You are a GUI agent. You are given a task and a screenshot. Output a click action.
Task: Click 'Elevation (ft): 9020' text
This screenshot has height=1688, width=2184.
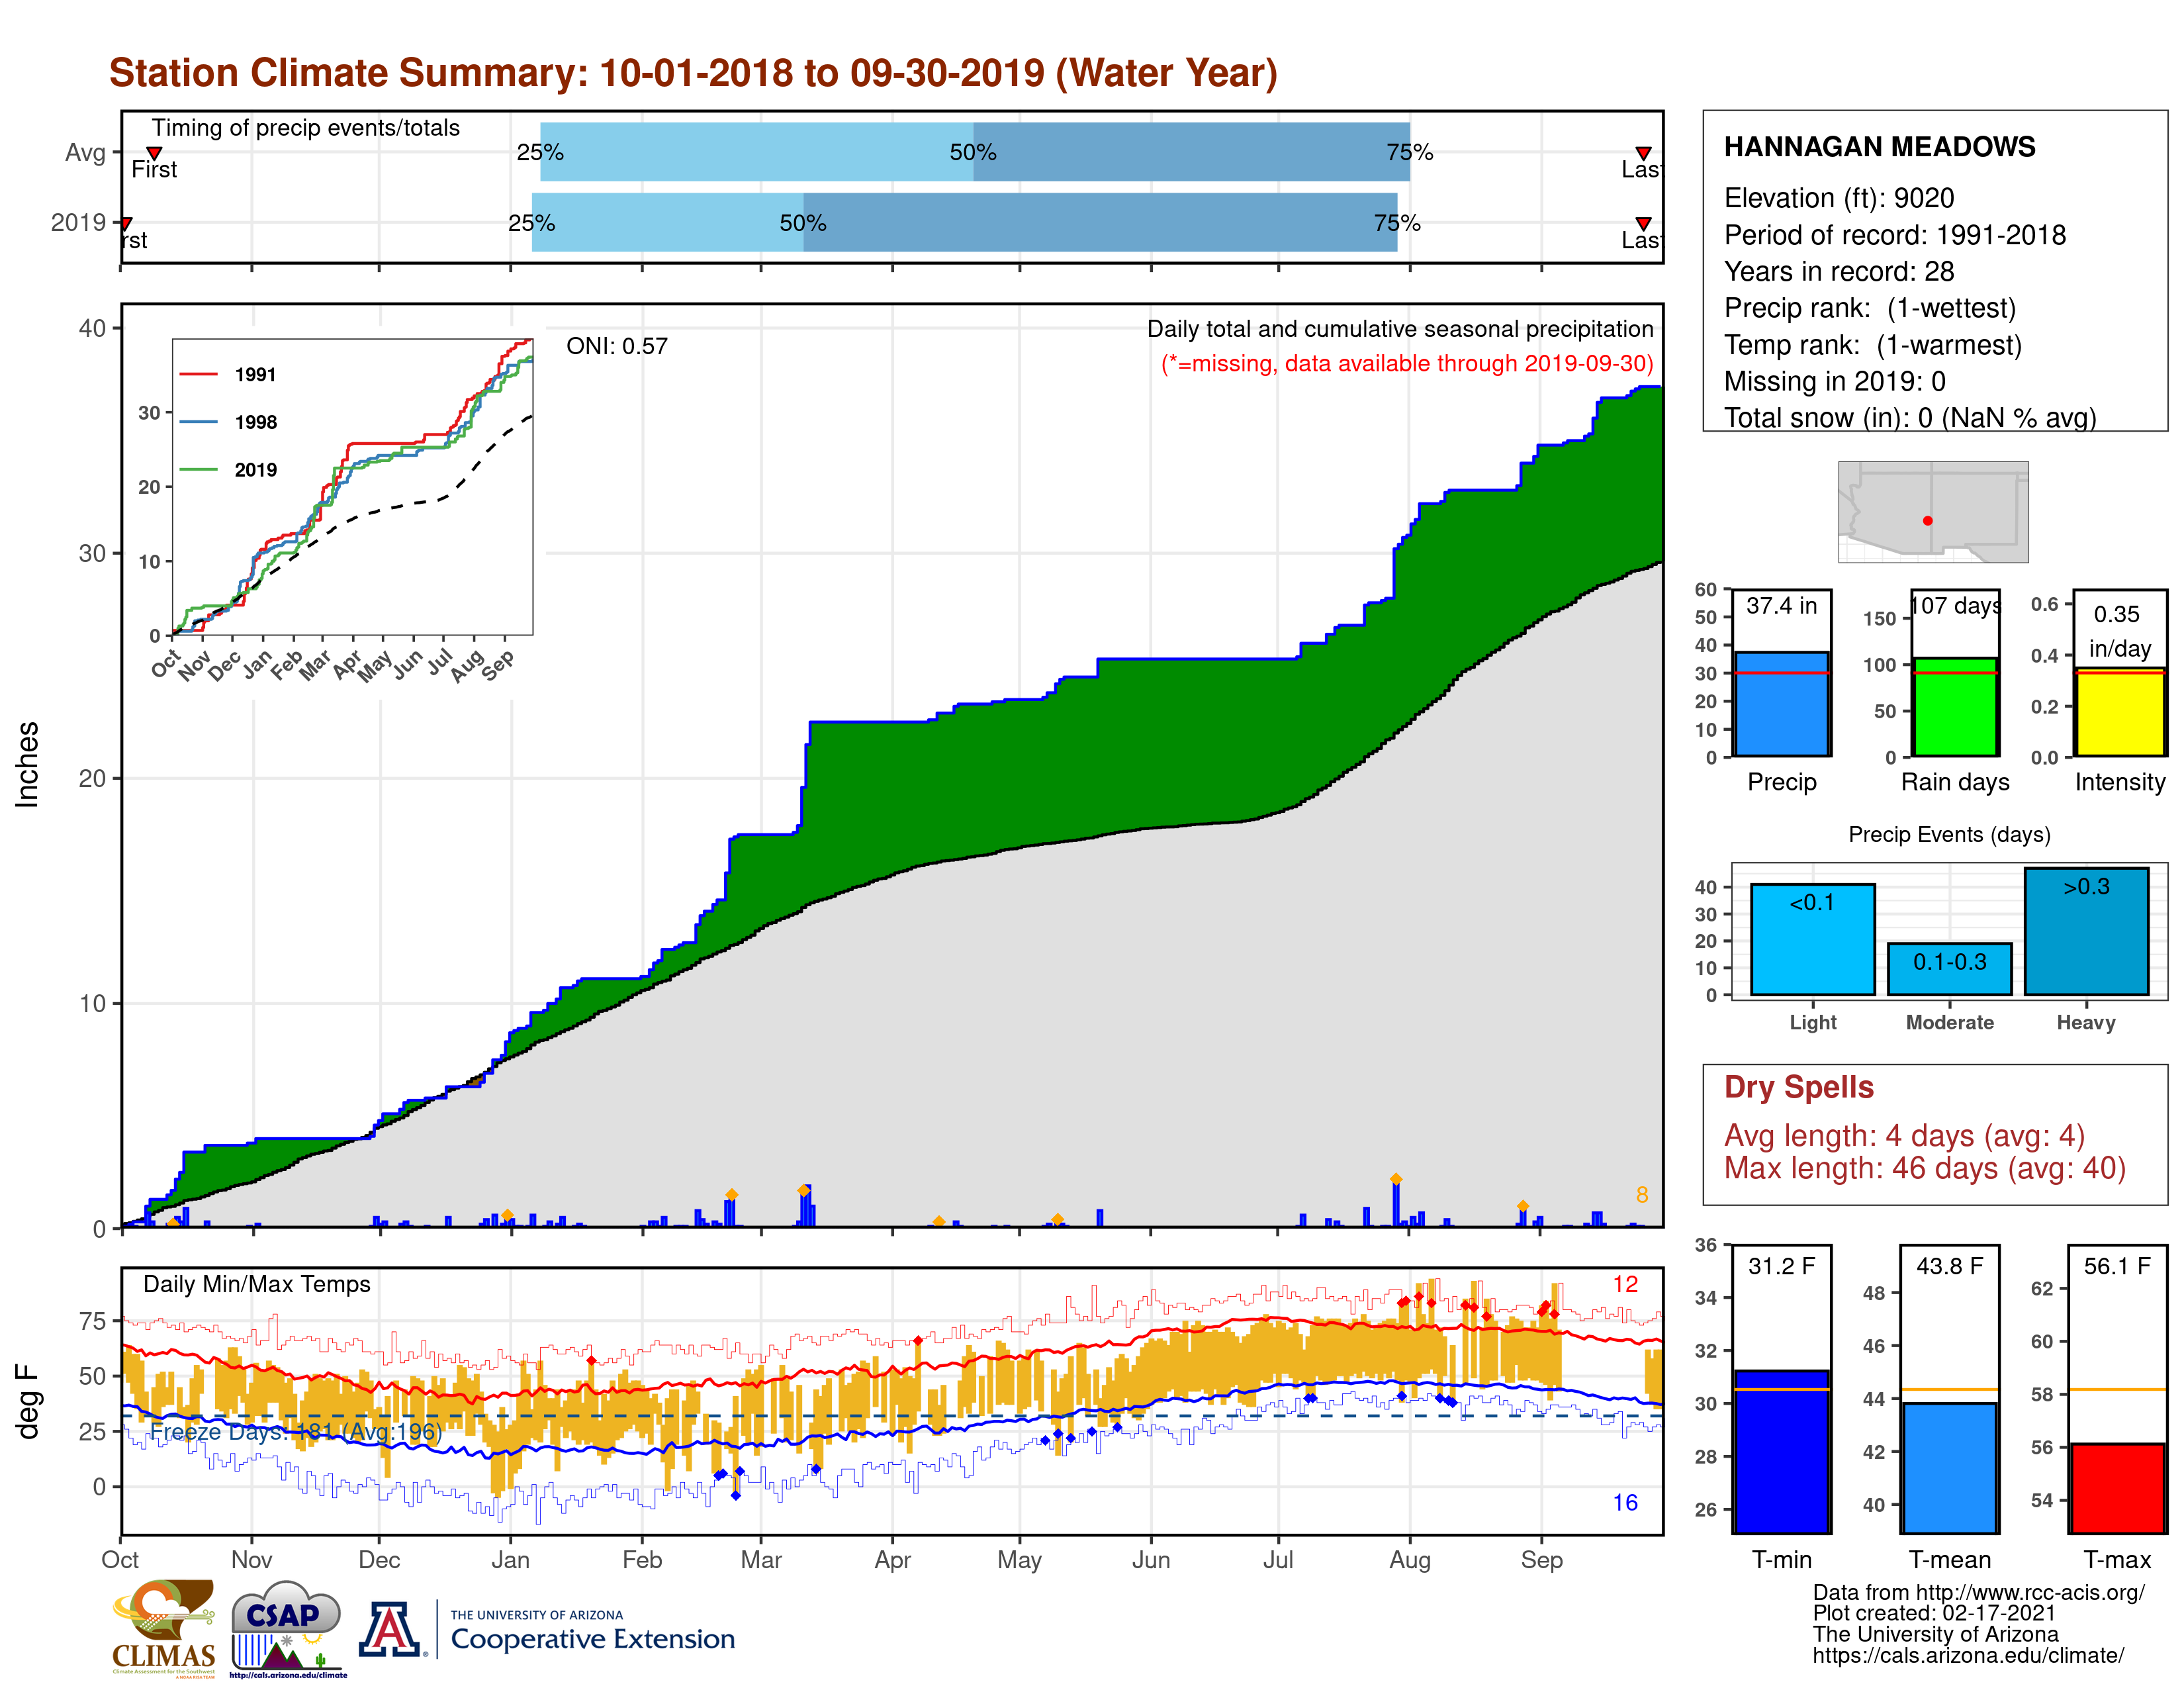[x=1838, y=198]
